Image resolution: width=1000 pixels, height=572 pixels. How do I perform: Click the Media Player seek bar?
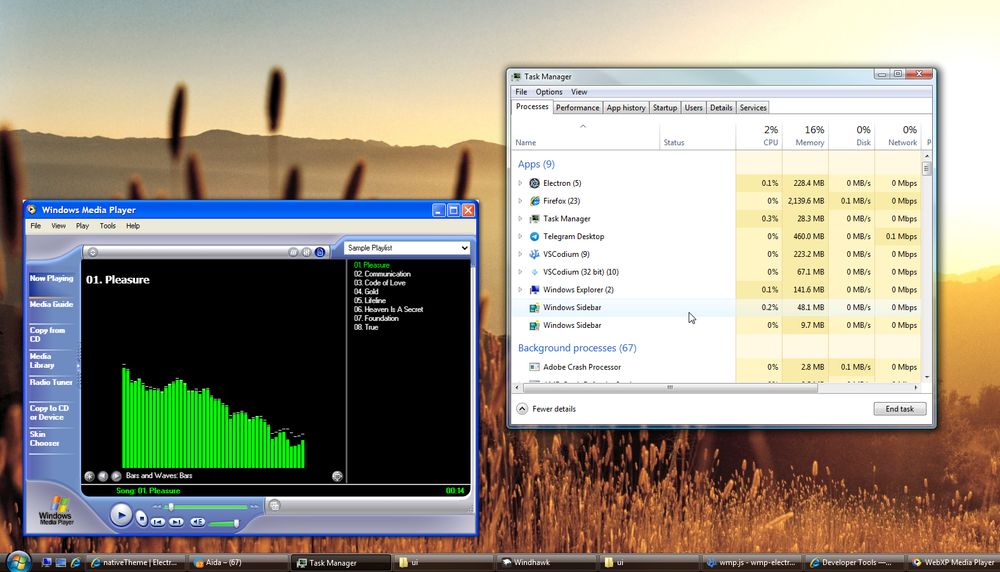click(207, 507)
